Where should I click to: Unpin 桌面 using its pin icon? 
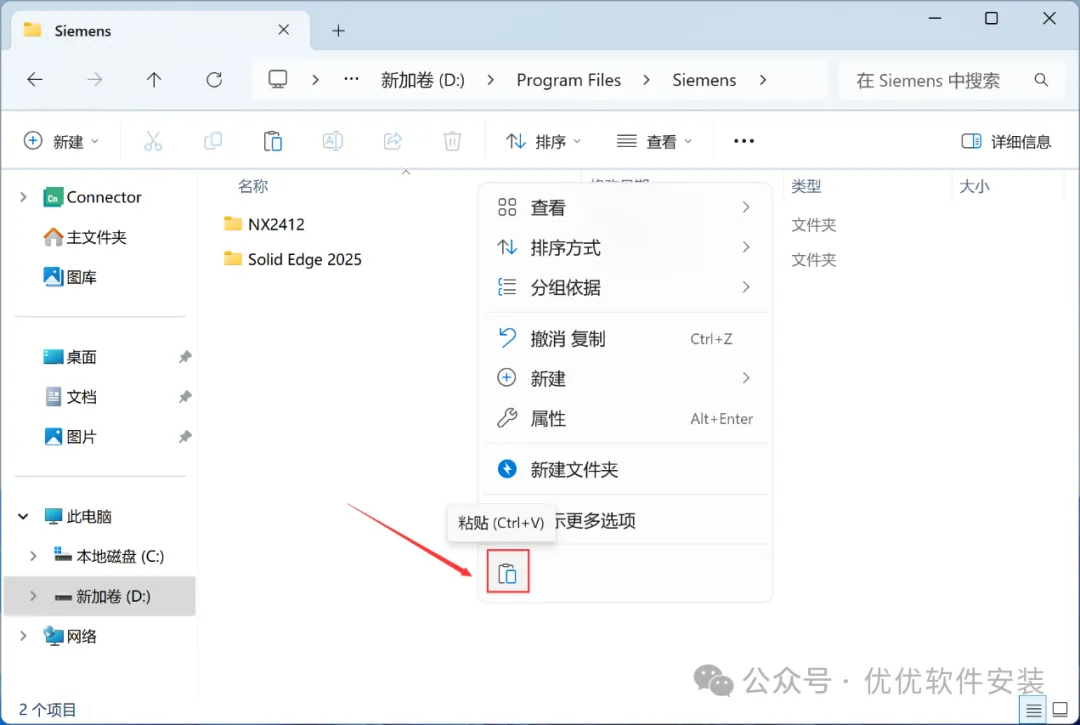click(185, 357)
